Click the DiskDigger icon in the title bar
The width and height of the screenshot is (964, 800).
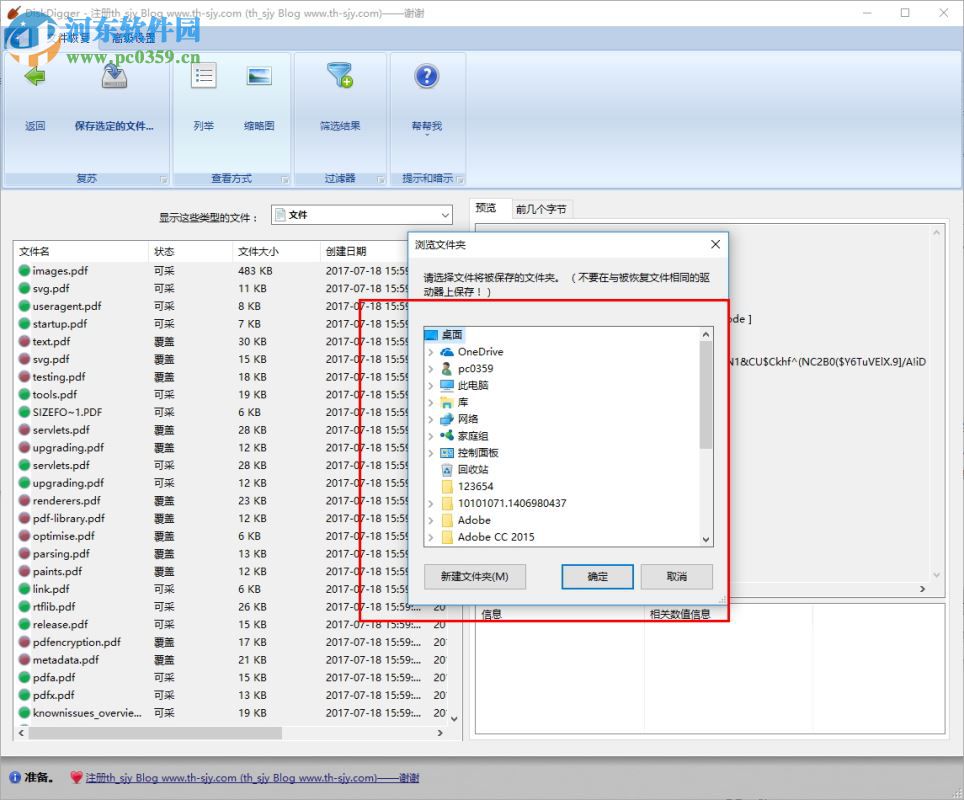tap(13, 12)
